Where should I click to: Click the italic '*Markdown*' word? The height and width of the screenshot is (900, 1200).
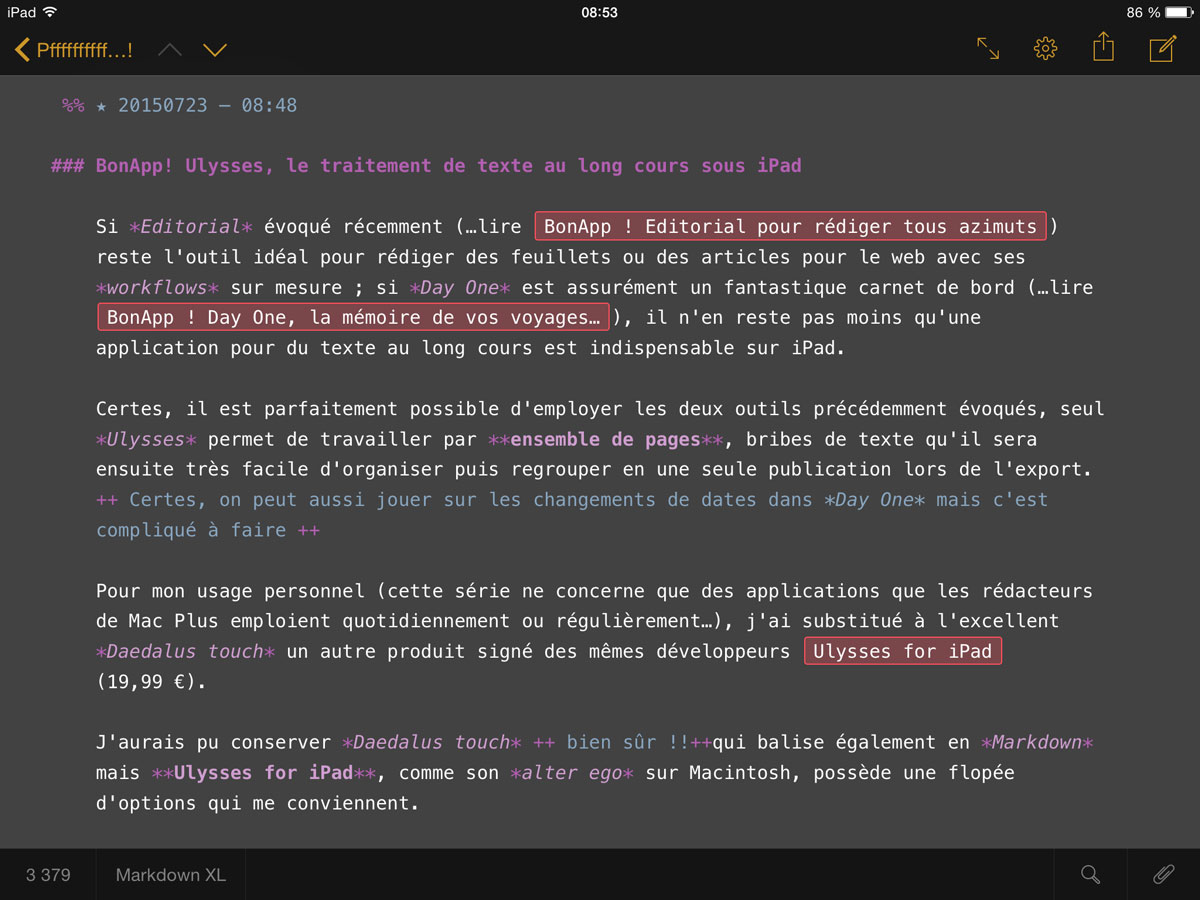pos(1037,743)
